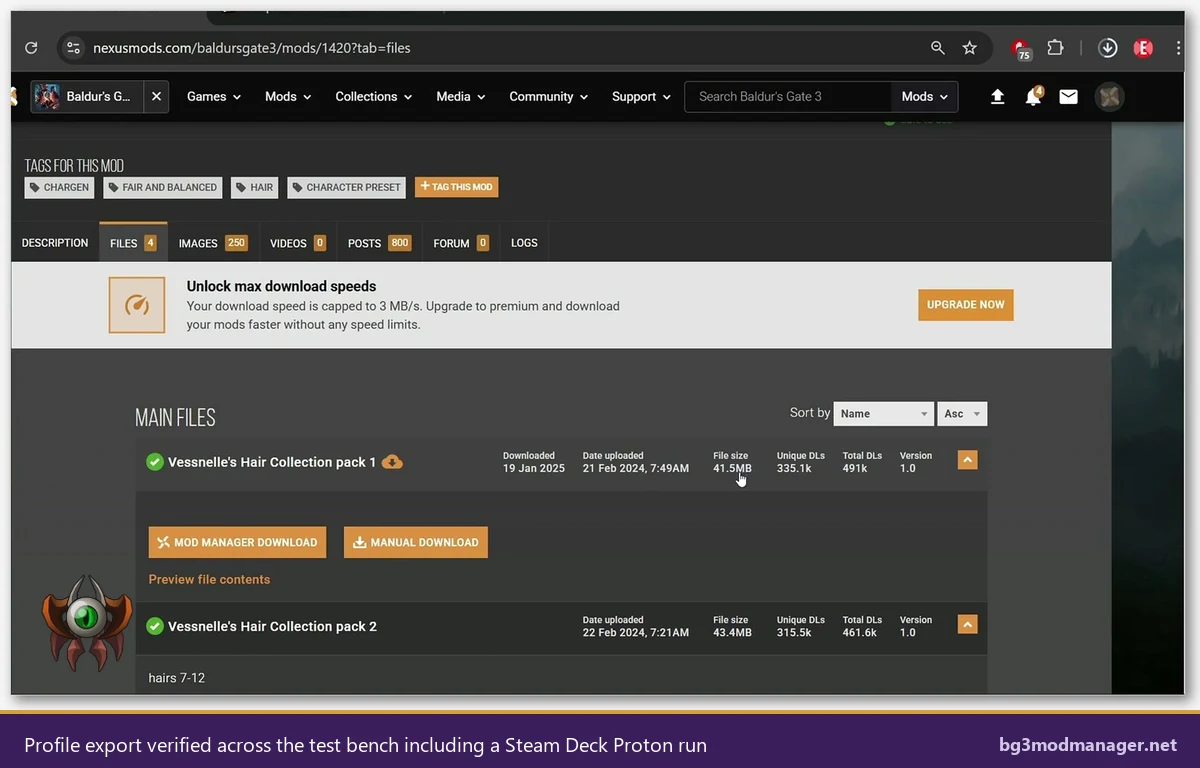This screenshot has width=1200, height=768.
Task: Click Vessnelle's Hair Collection pack 2 title
Action: tap(272, 626)
